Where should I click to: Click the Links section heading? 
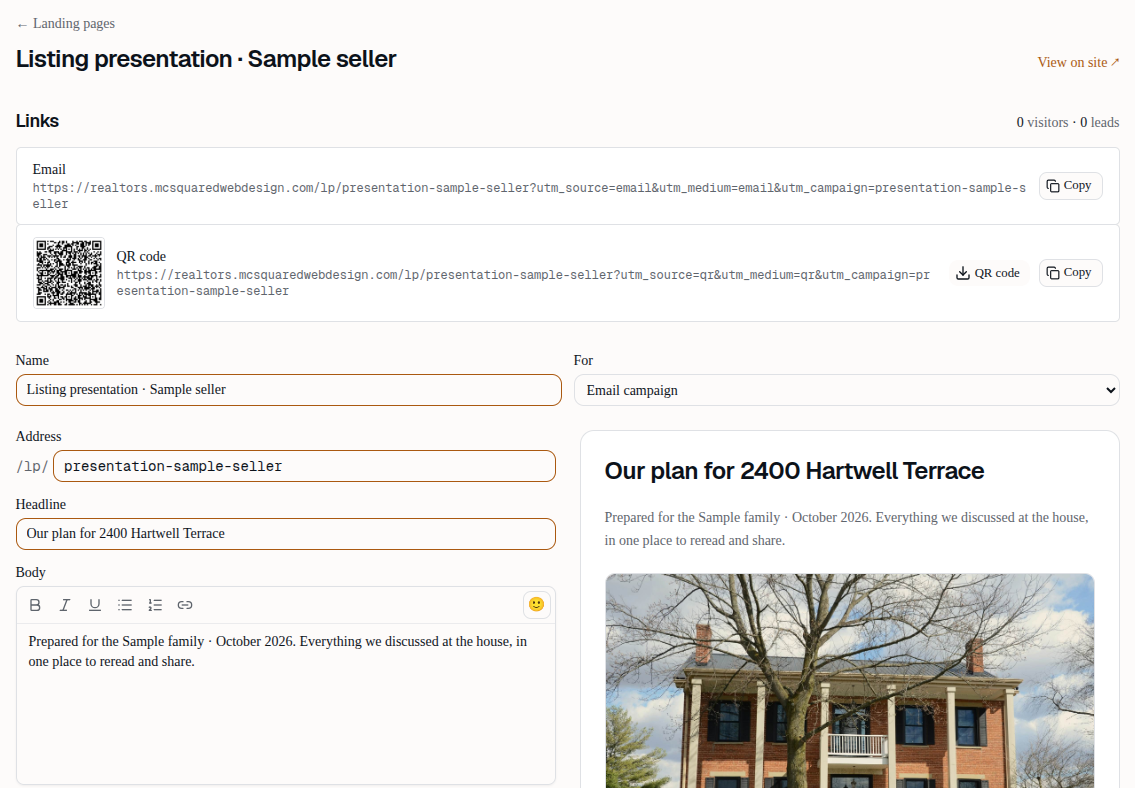tap(38, 121)
